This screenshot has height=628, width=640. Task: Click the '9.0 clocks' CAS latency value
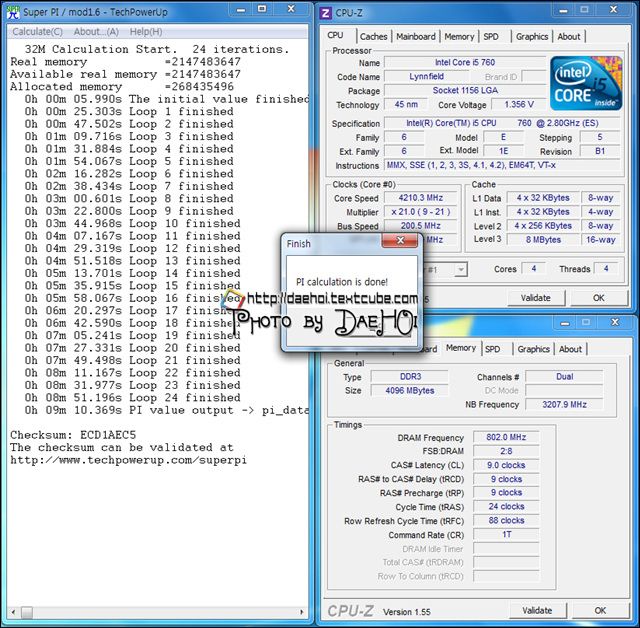click(x=506, y=465)
